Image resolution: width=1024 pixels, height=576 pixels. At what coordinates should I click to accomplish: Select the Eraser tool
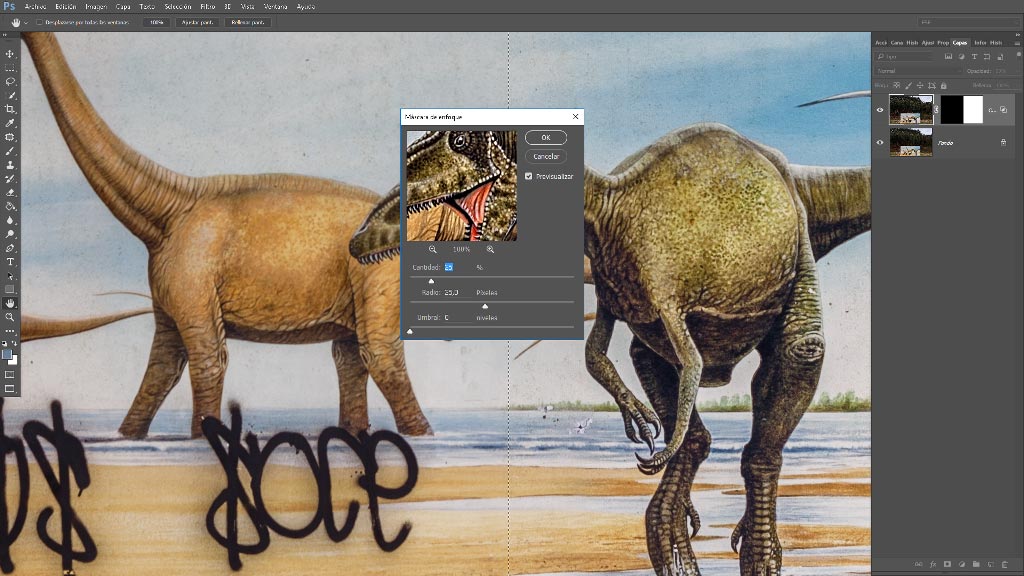tap(10, 193)
